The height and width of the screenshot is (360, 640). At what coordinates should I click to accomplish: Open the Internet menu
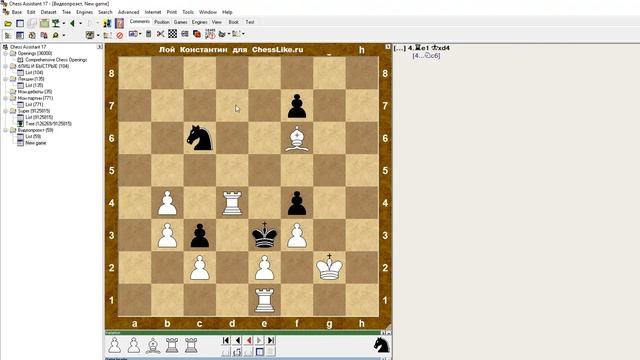pos(153,12)
